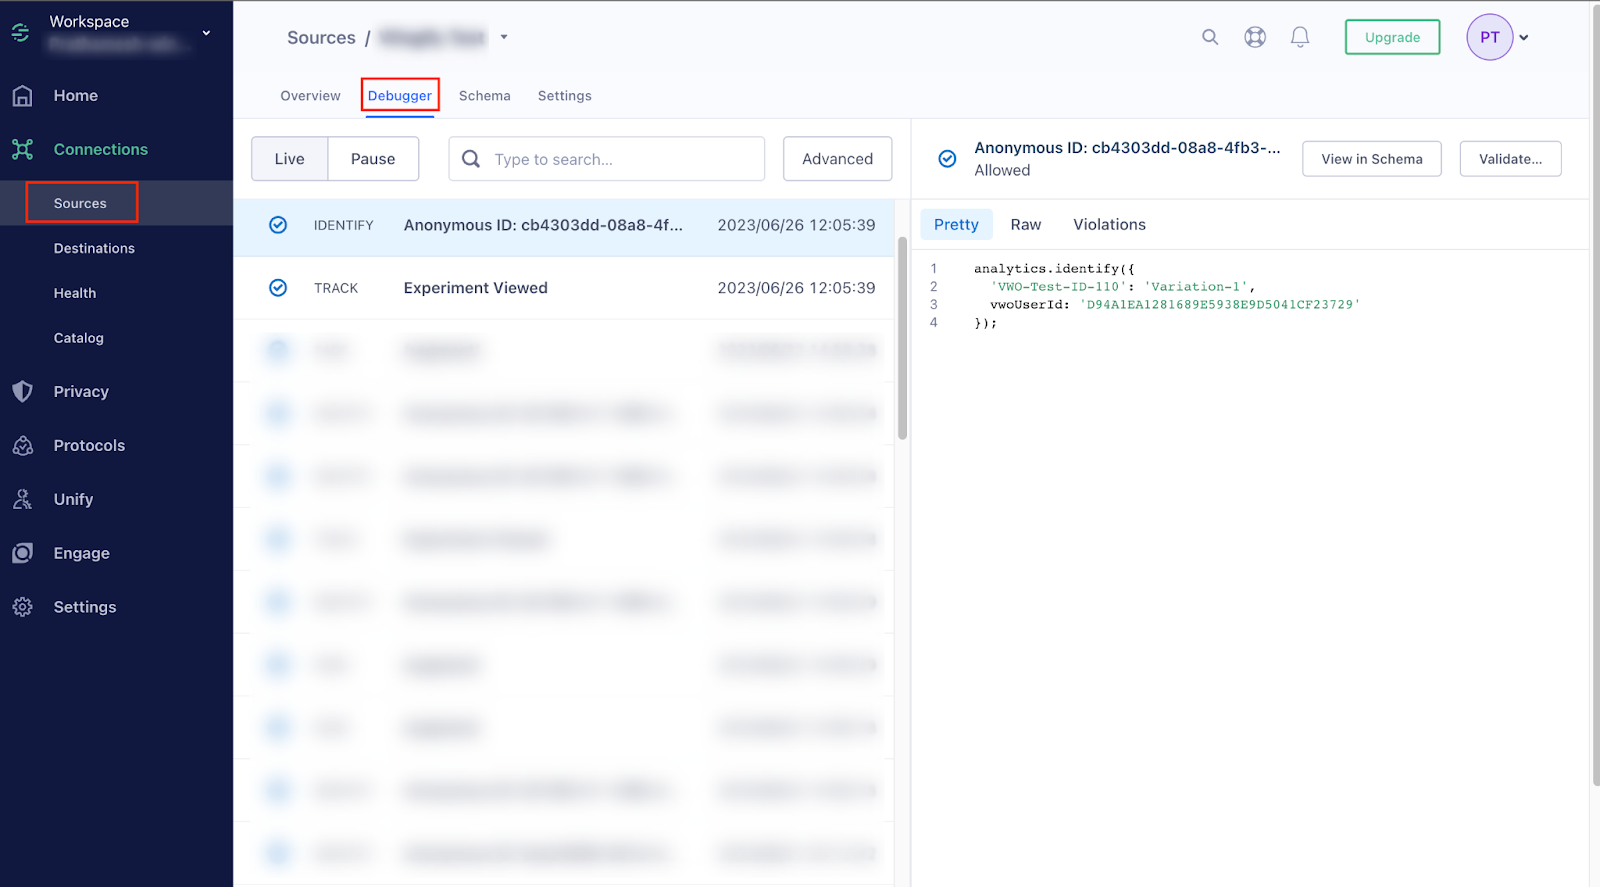Click the vwoUserId value in code
The height and width of the screenshot is (887, 1600).
coord(1219,304)
